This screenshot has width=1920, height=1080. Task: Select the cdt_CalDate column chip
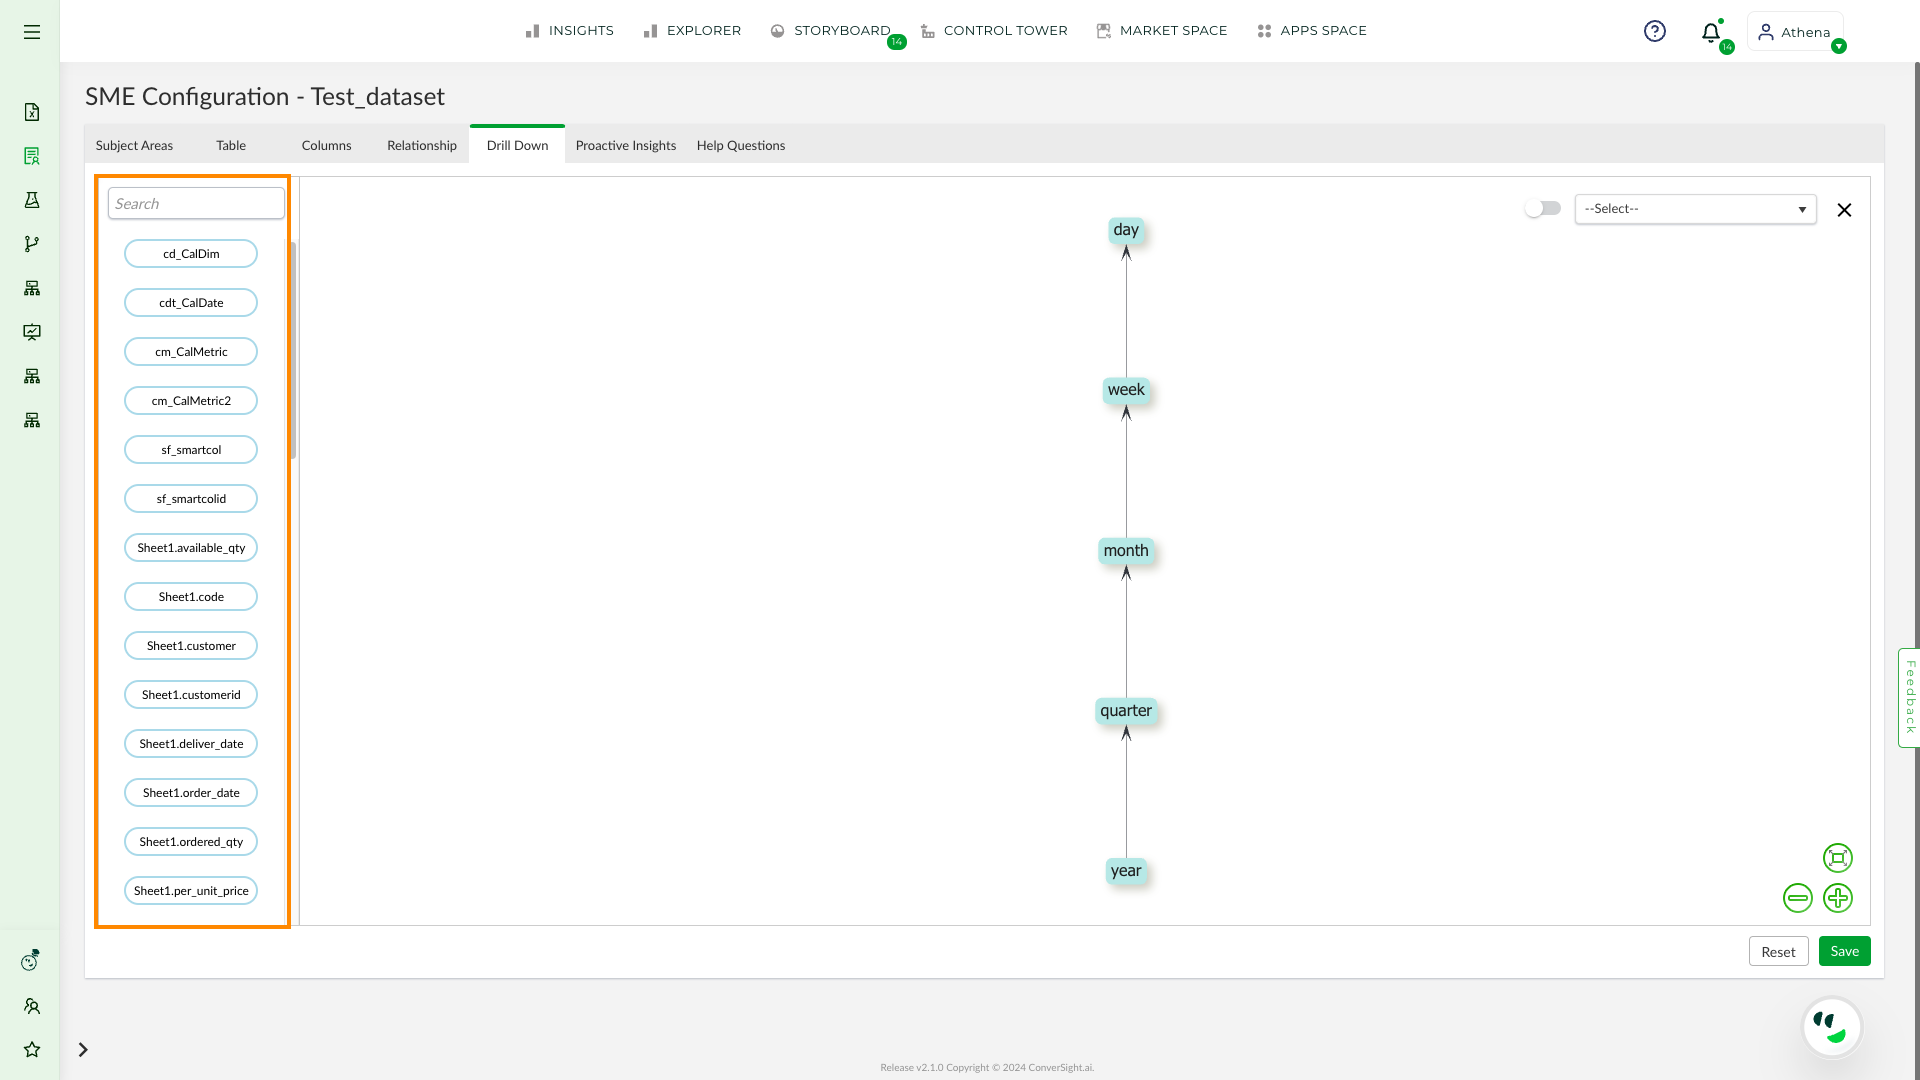click(191, 303)
